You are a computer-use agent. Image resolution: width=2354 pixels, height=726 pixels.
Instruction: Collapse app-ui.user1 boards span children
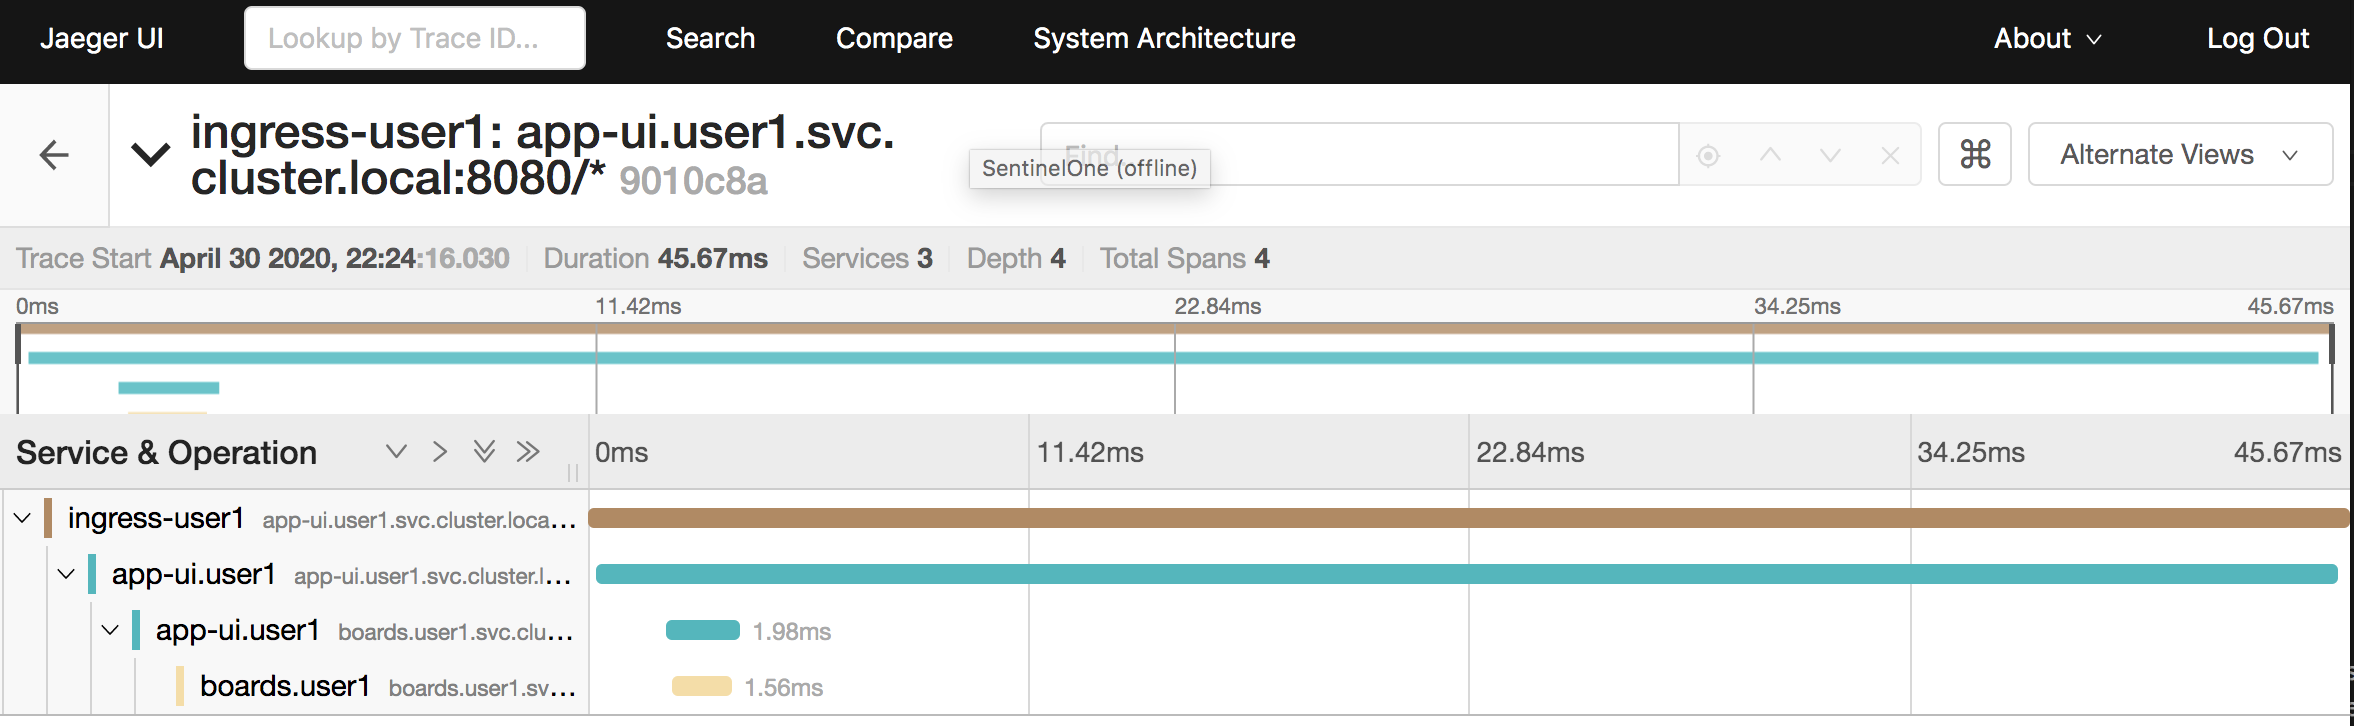pos(110,630)
